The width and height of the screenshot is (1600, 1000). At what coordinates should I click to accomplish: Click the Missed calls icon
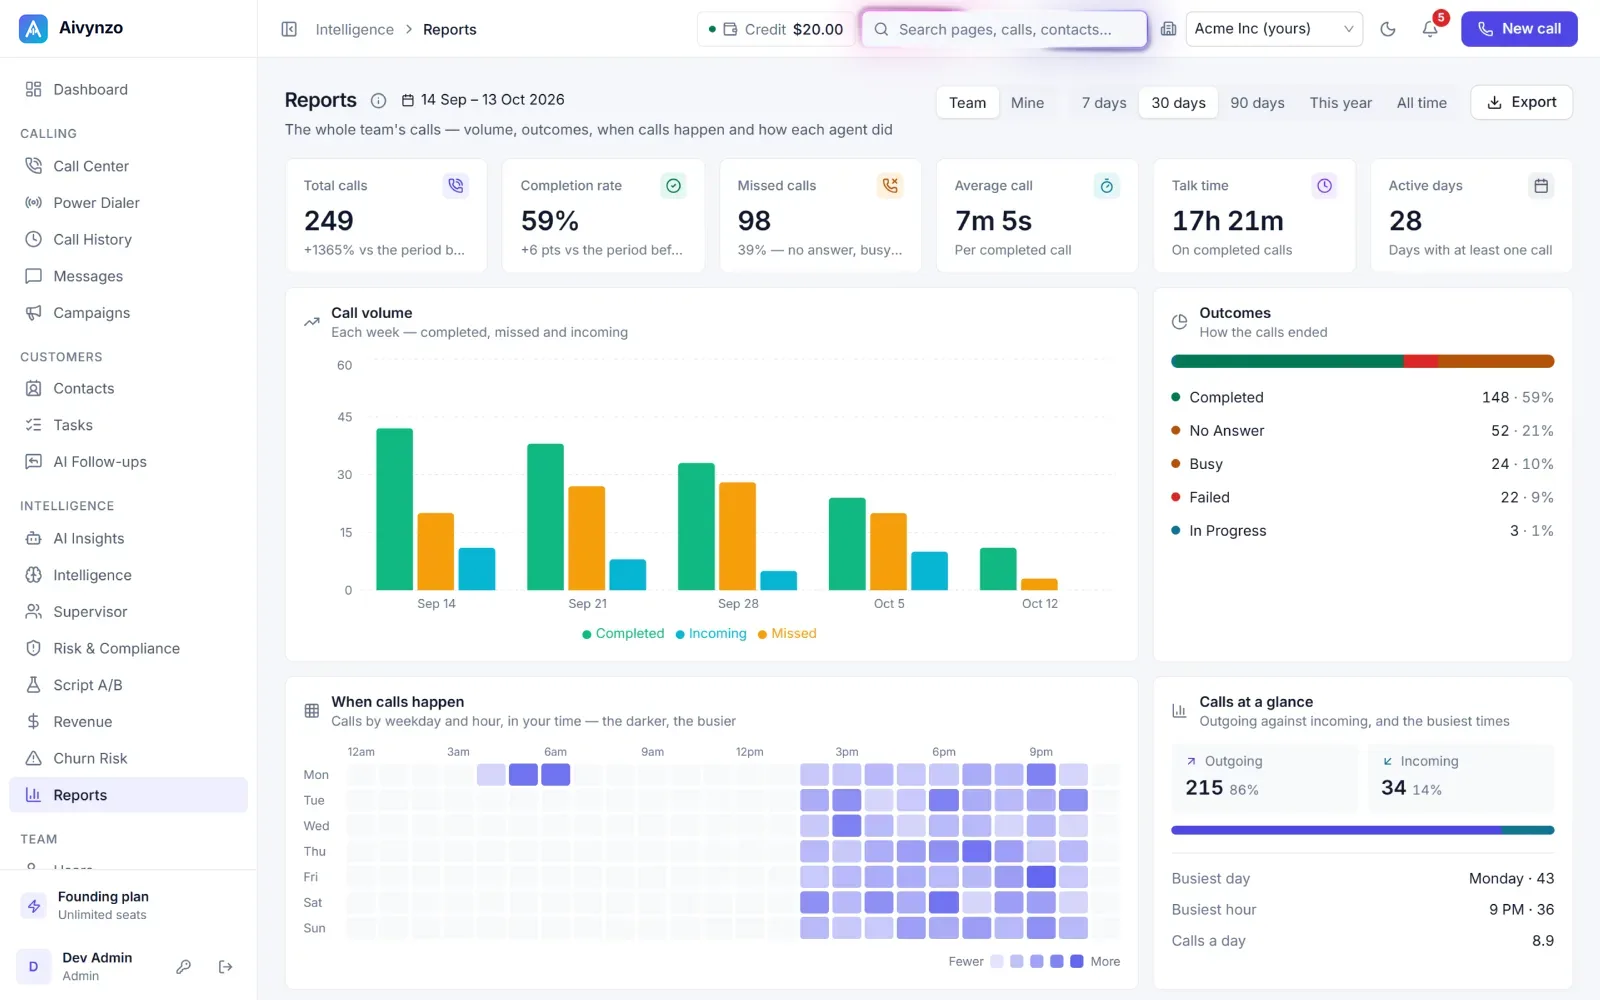(890, 185)
